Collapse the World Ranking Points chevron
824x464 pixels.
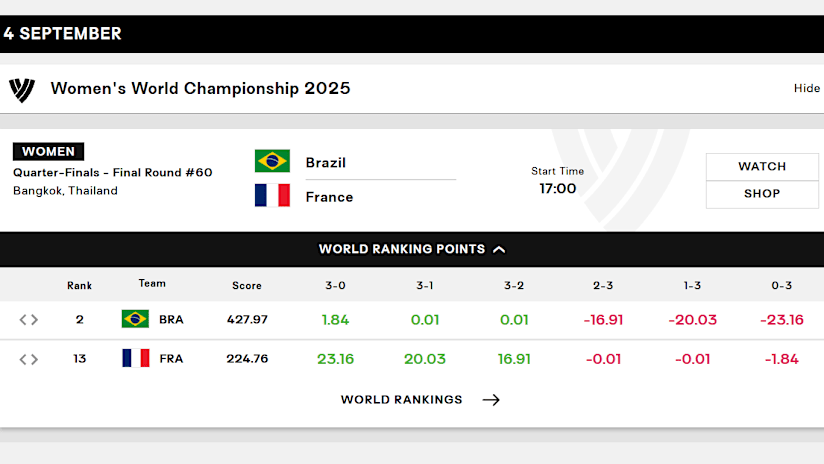[499, 250]
